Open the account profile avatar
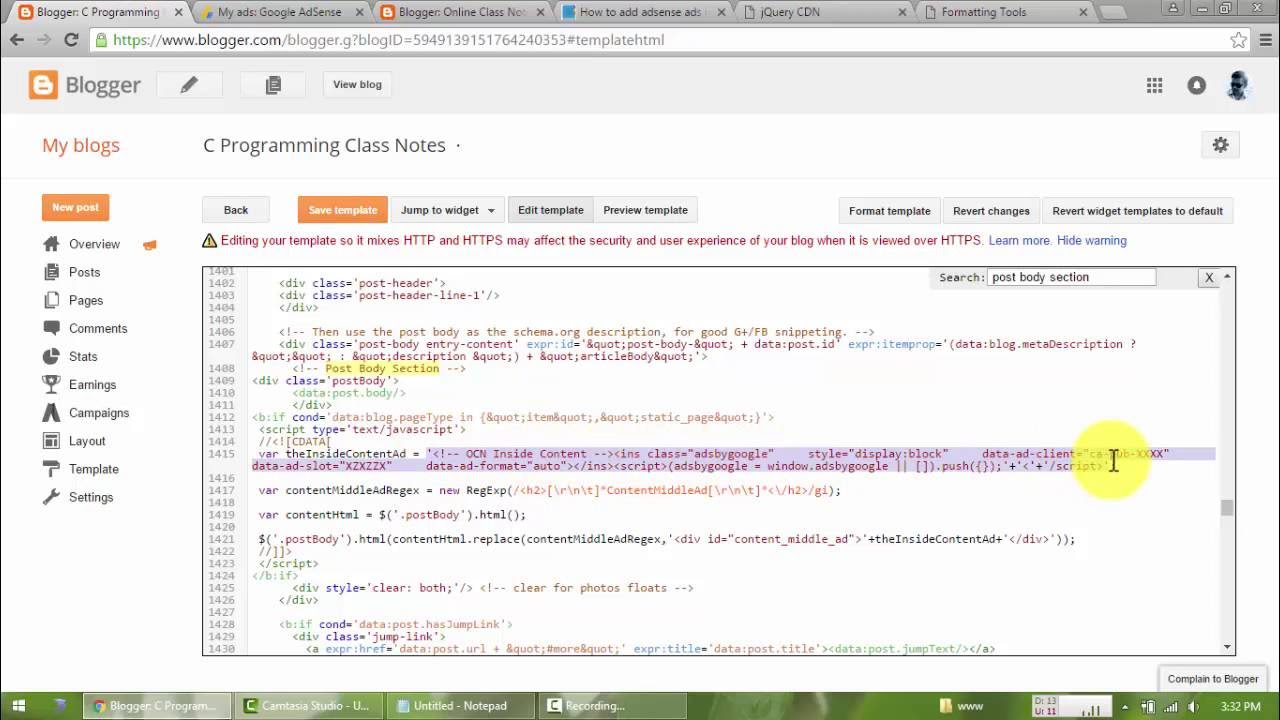This screenshot has width=1280, height=720. [x=1237, y=86]
